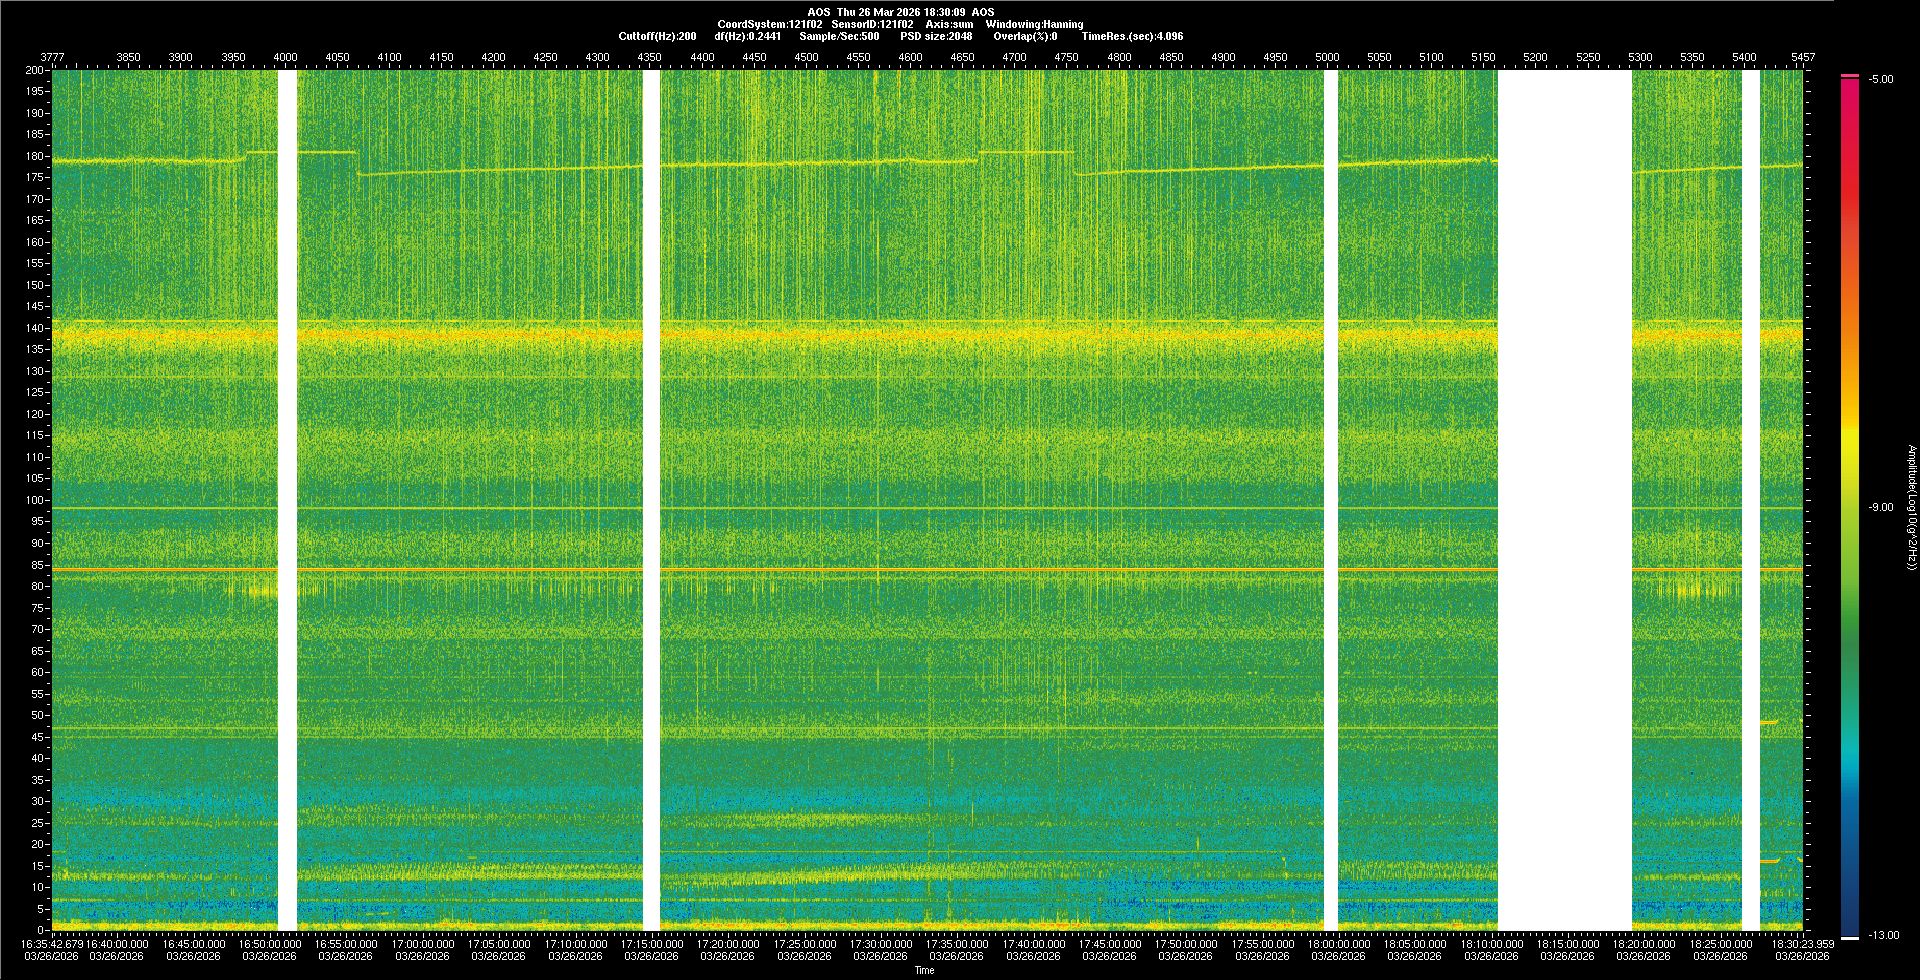Click the SensorID:121f02 header label
Screen dimensions: 1920x980
[x=872, y=24]
